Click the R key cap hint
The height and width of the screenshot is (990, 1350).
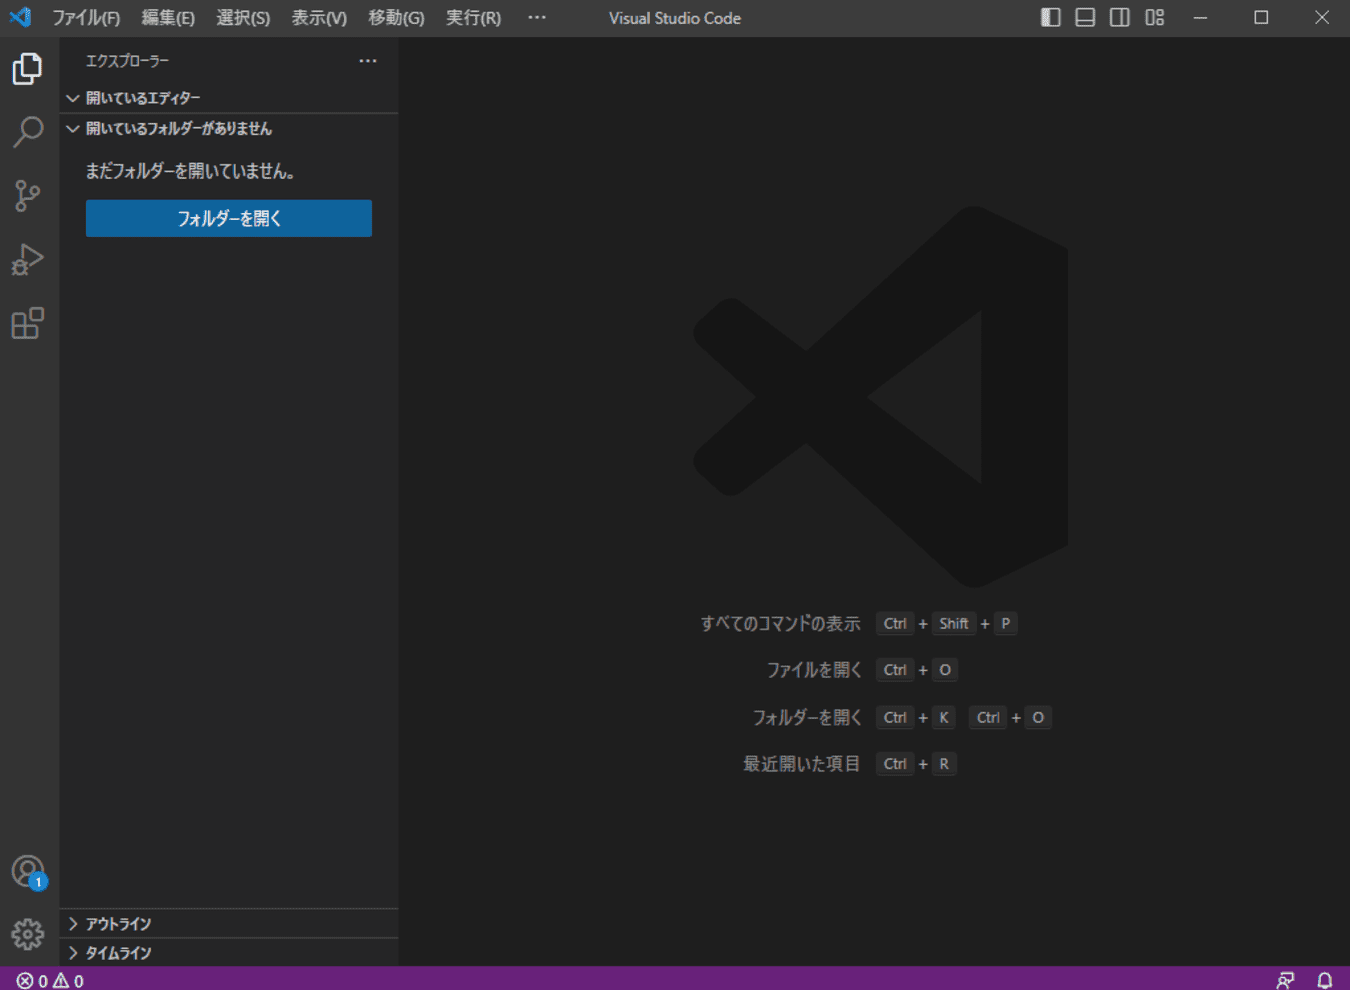[944, 764]
